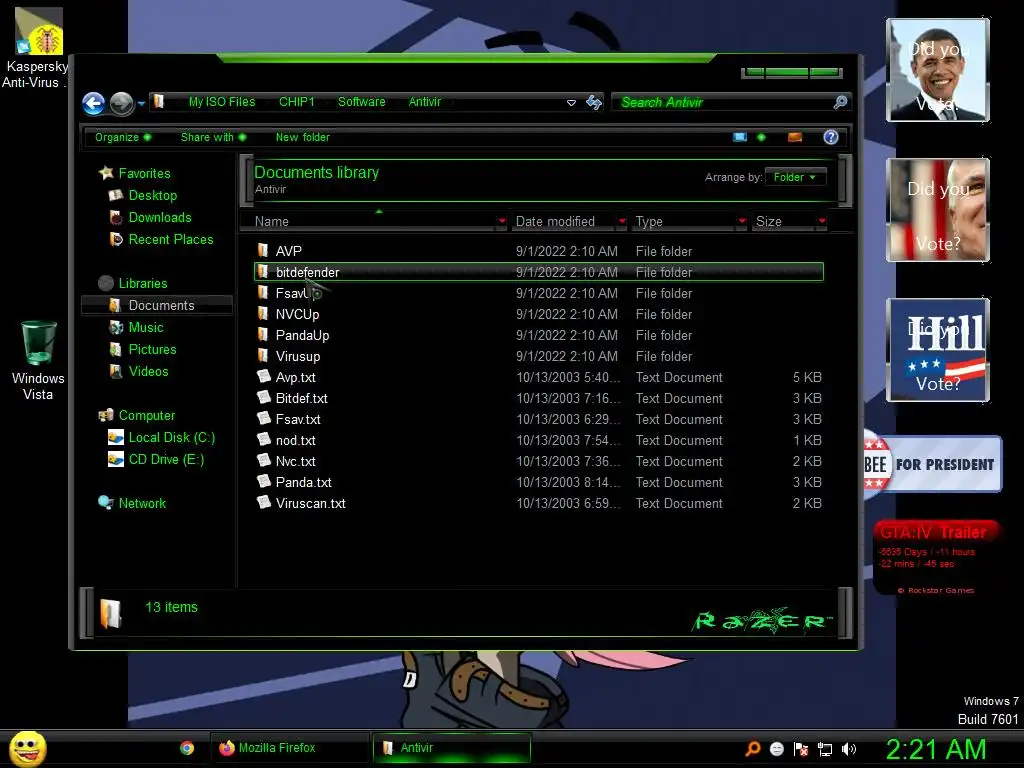Refresh the Antivir folder view
The width and height of the screenshot is (1024, 768).
pos(594,102)
